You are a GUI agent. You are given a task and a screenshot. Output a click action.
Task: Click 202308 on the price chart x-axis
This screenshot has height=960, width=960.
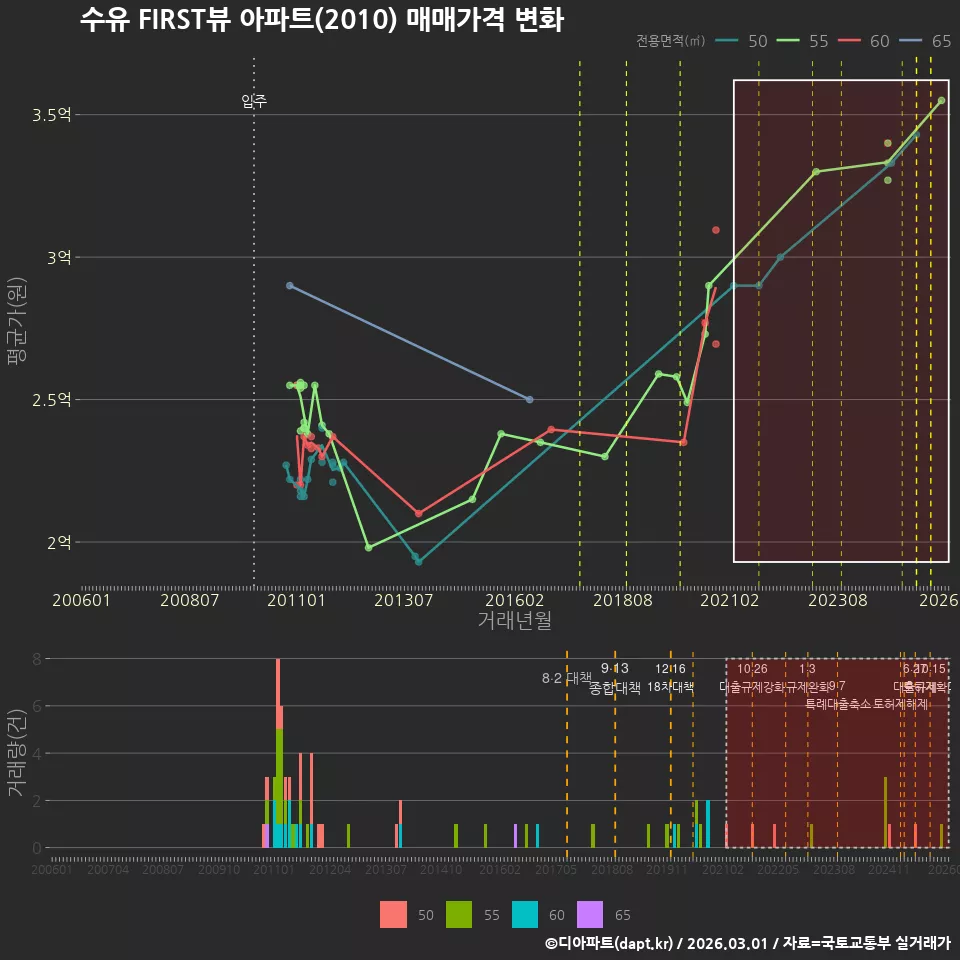pyautogui.click(x=838, y=600)
